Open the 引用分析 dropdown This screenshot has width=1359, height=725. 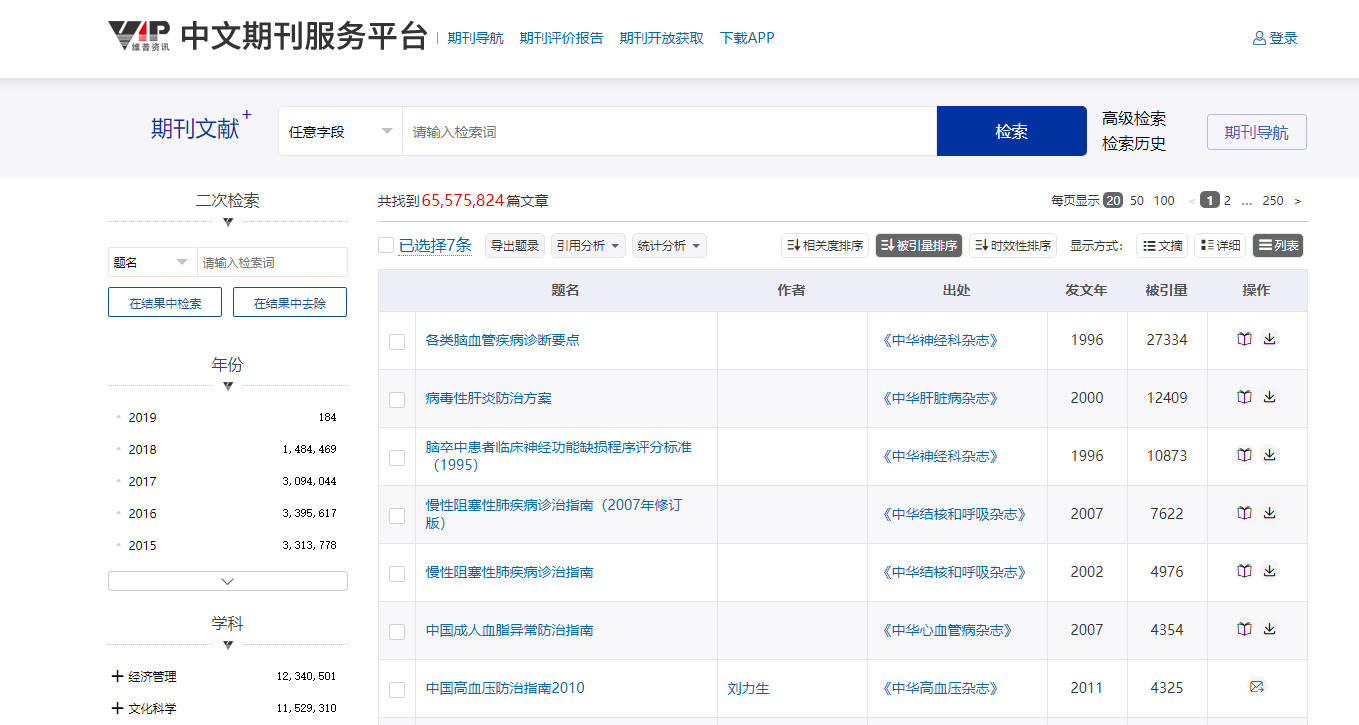[589, 245]
